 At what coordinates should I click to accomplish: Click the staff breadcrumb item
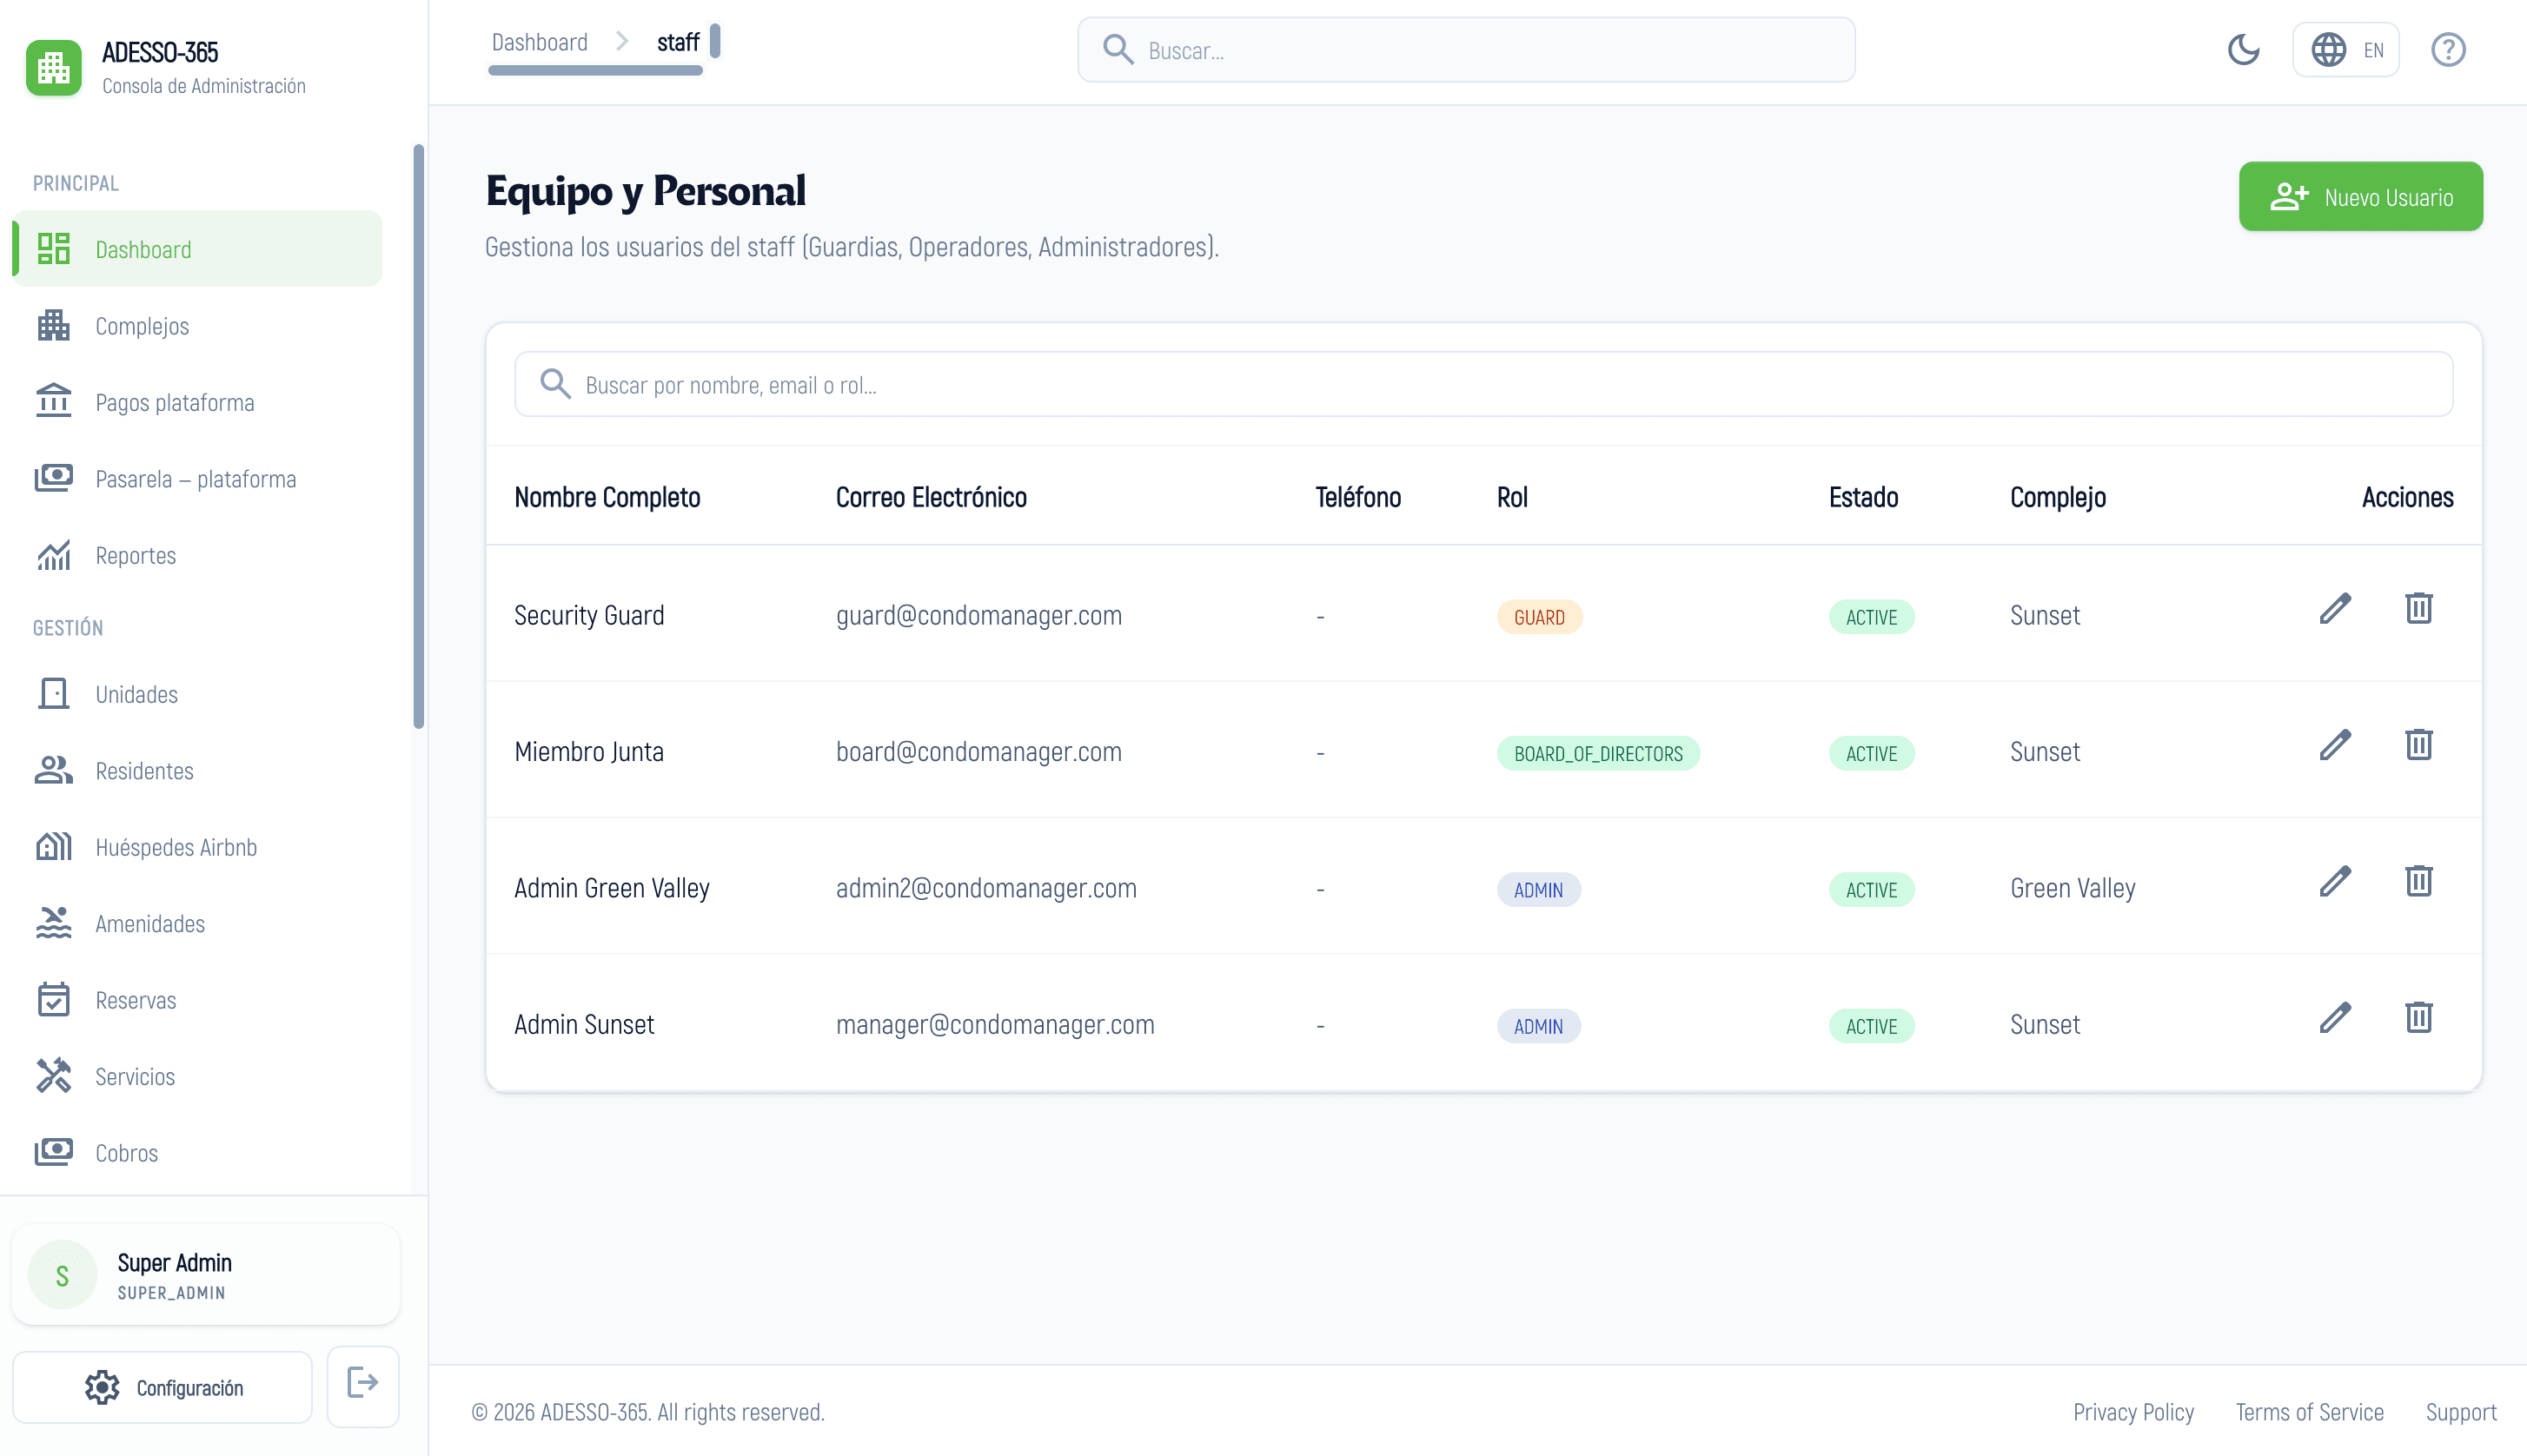pyautogui.click(x=678, y=42)
